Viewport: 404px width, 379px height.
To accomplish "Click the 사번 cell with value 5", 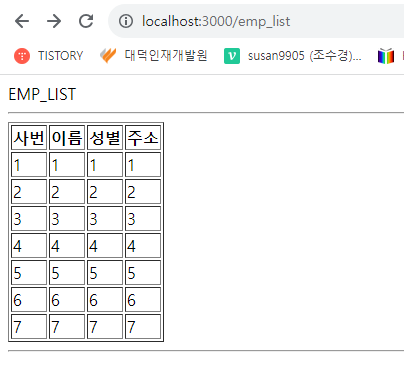I will coord(29,273).
